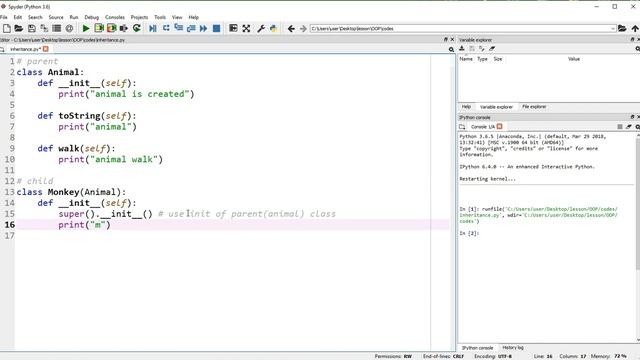Change to parent directory up arrow
The image size is (640, 360).
coord(635,28)
